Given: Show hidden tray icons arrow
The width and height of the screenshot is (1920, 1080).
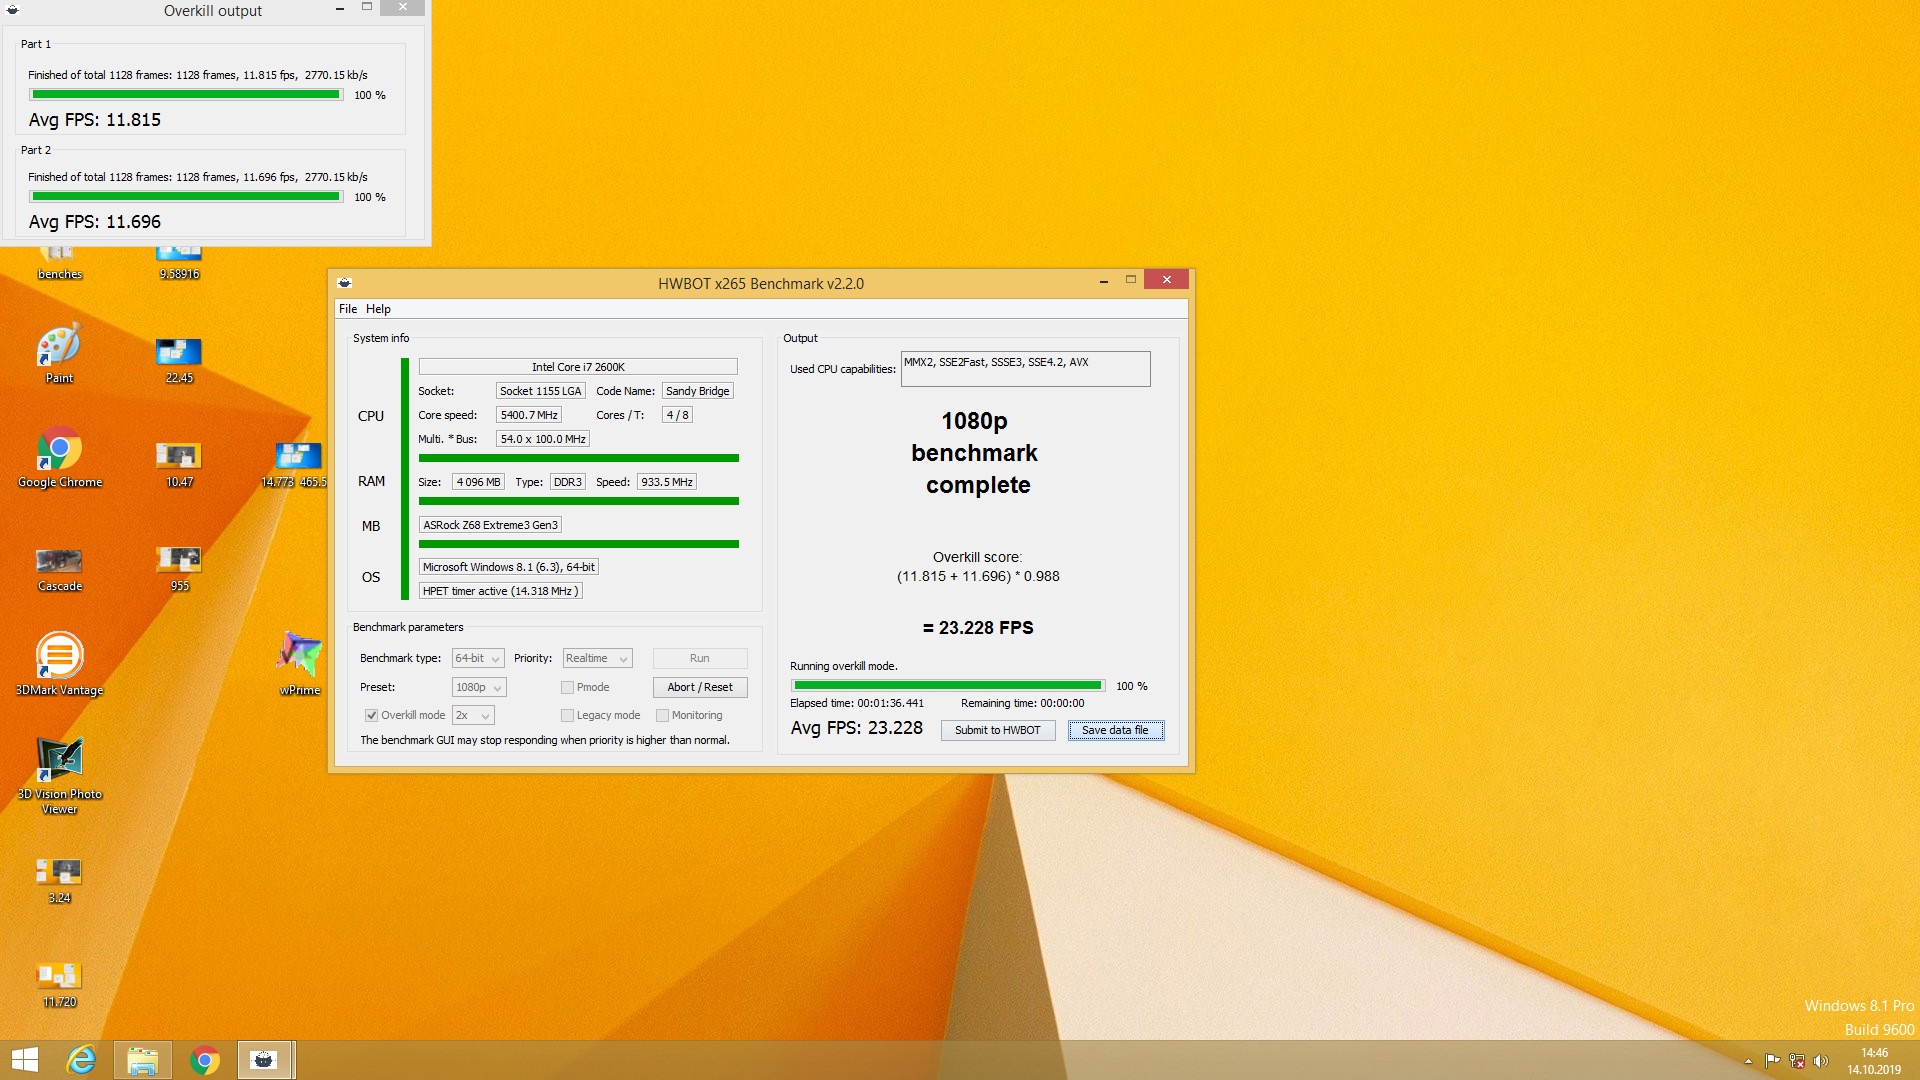Looking at the screenshot, I should point(1748,1061).
